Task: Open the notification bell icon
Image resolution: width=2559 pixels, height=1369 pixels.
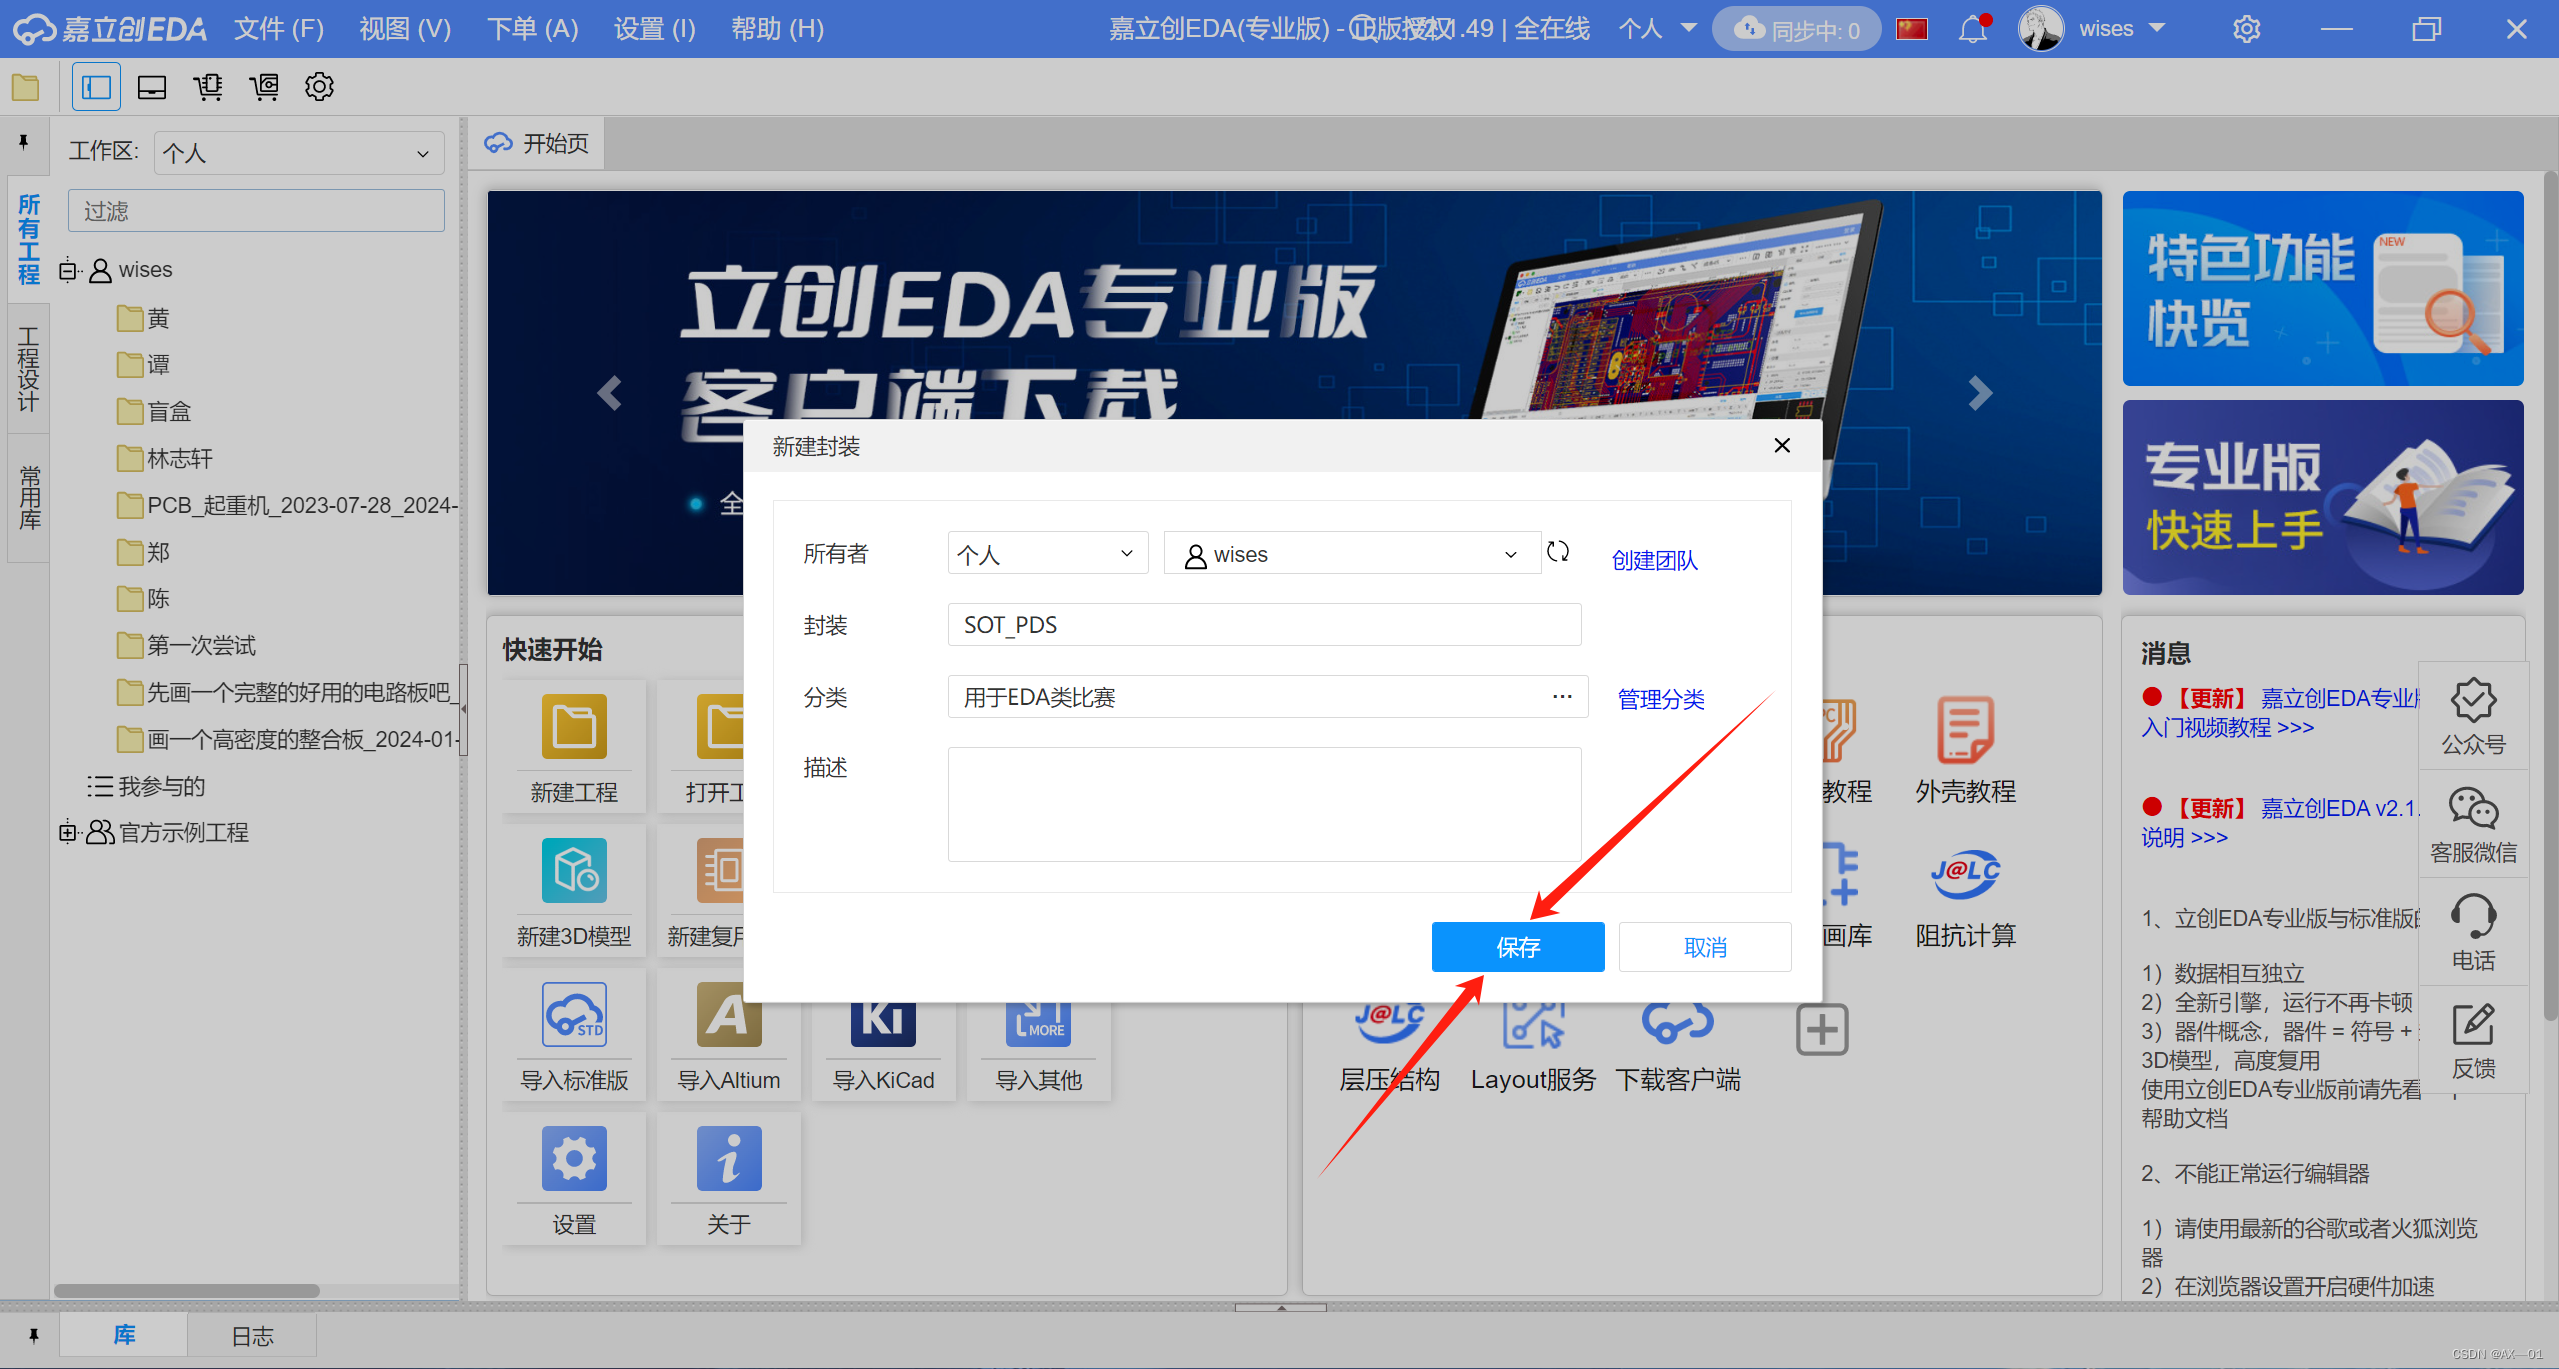Action: coord(1972,29)
